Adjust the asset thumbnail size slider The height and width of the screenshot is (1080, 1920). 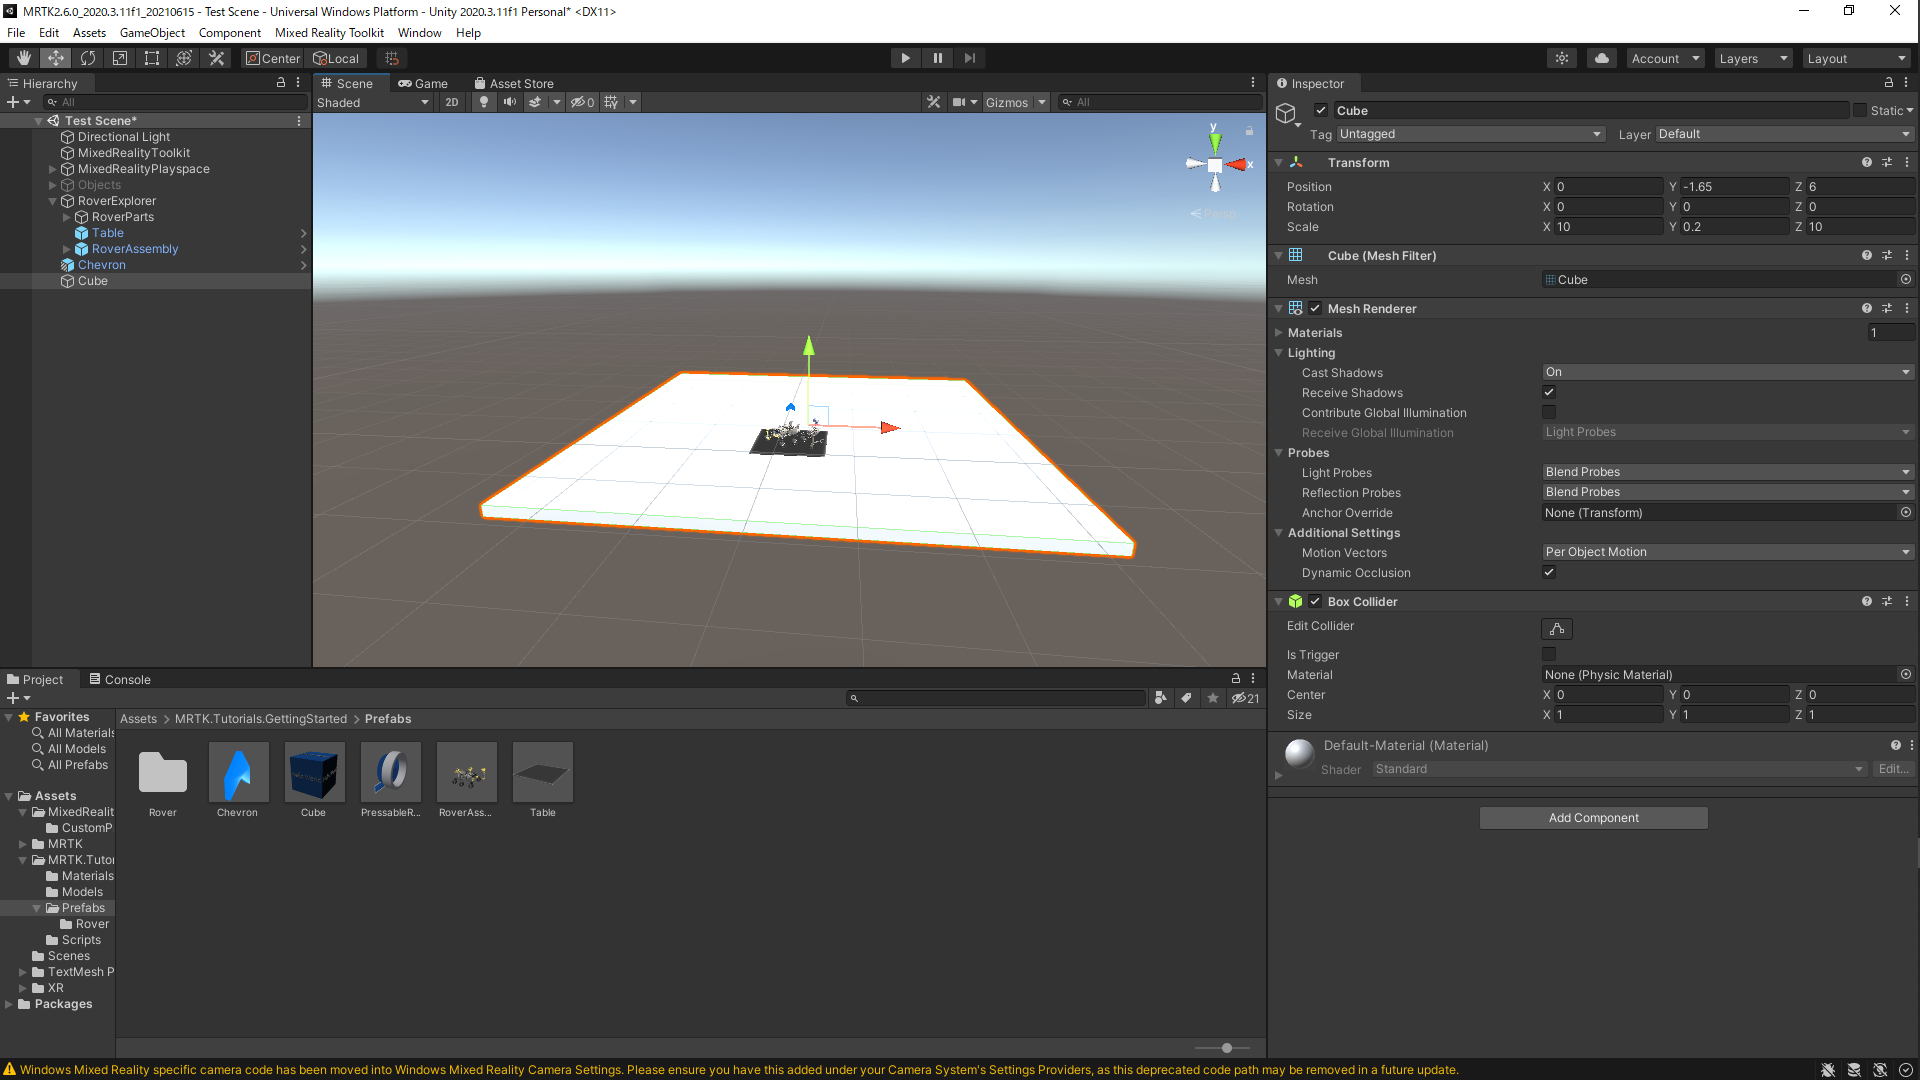tap(1226, 1048)
